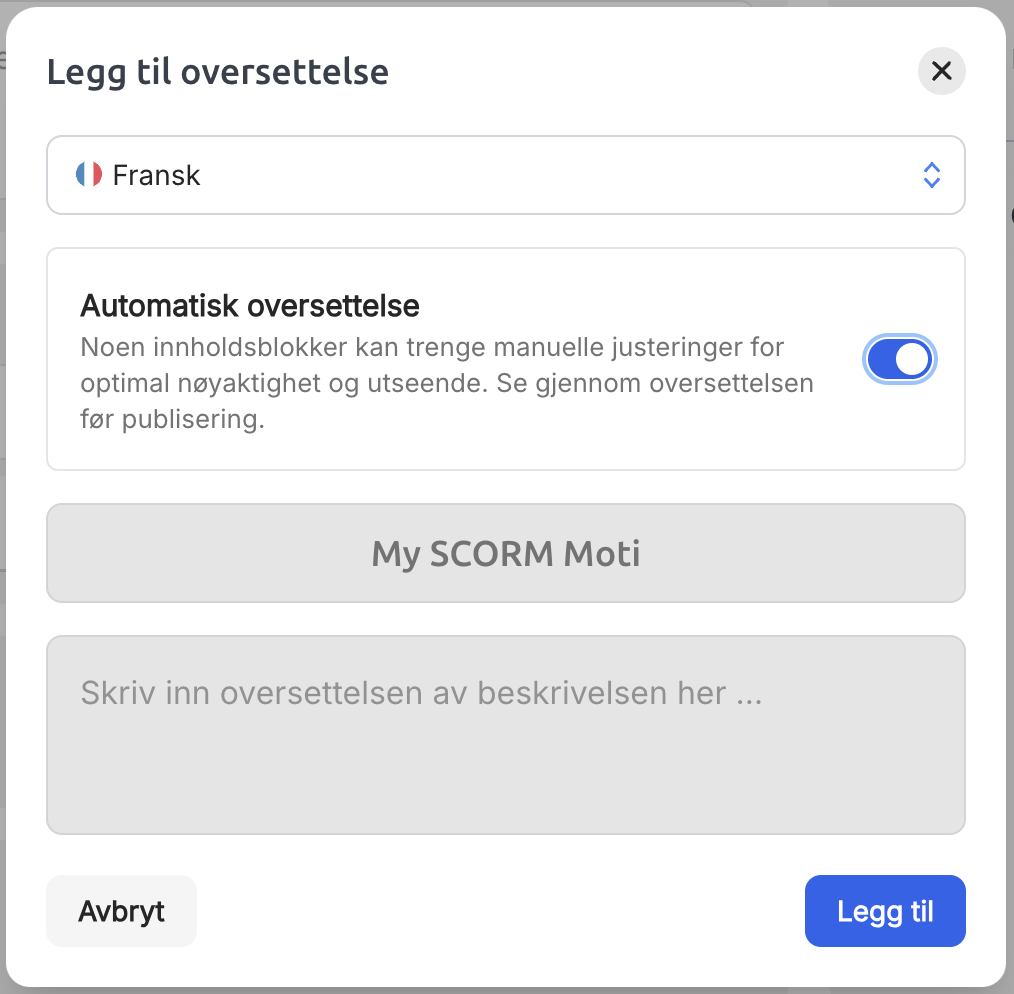Click the X icon at dialog top
Viewport: 1014px width, 994px height.
point(941,71)
